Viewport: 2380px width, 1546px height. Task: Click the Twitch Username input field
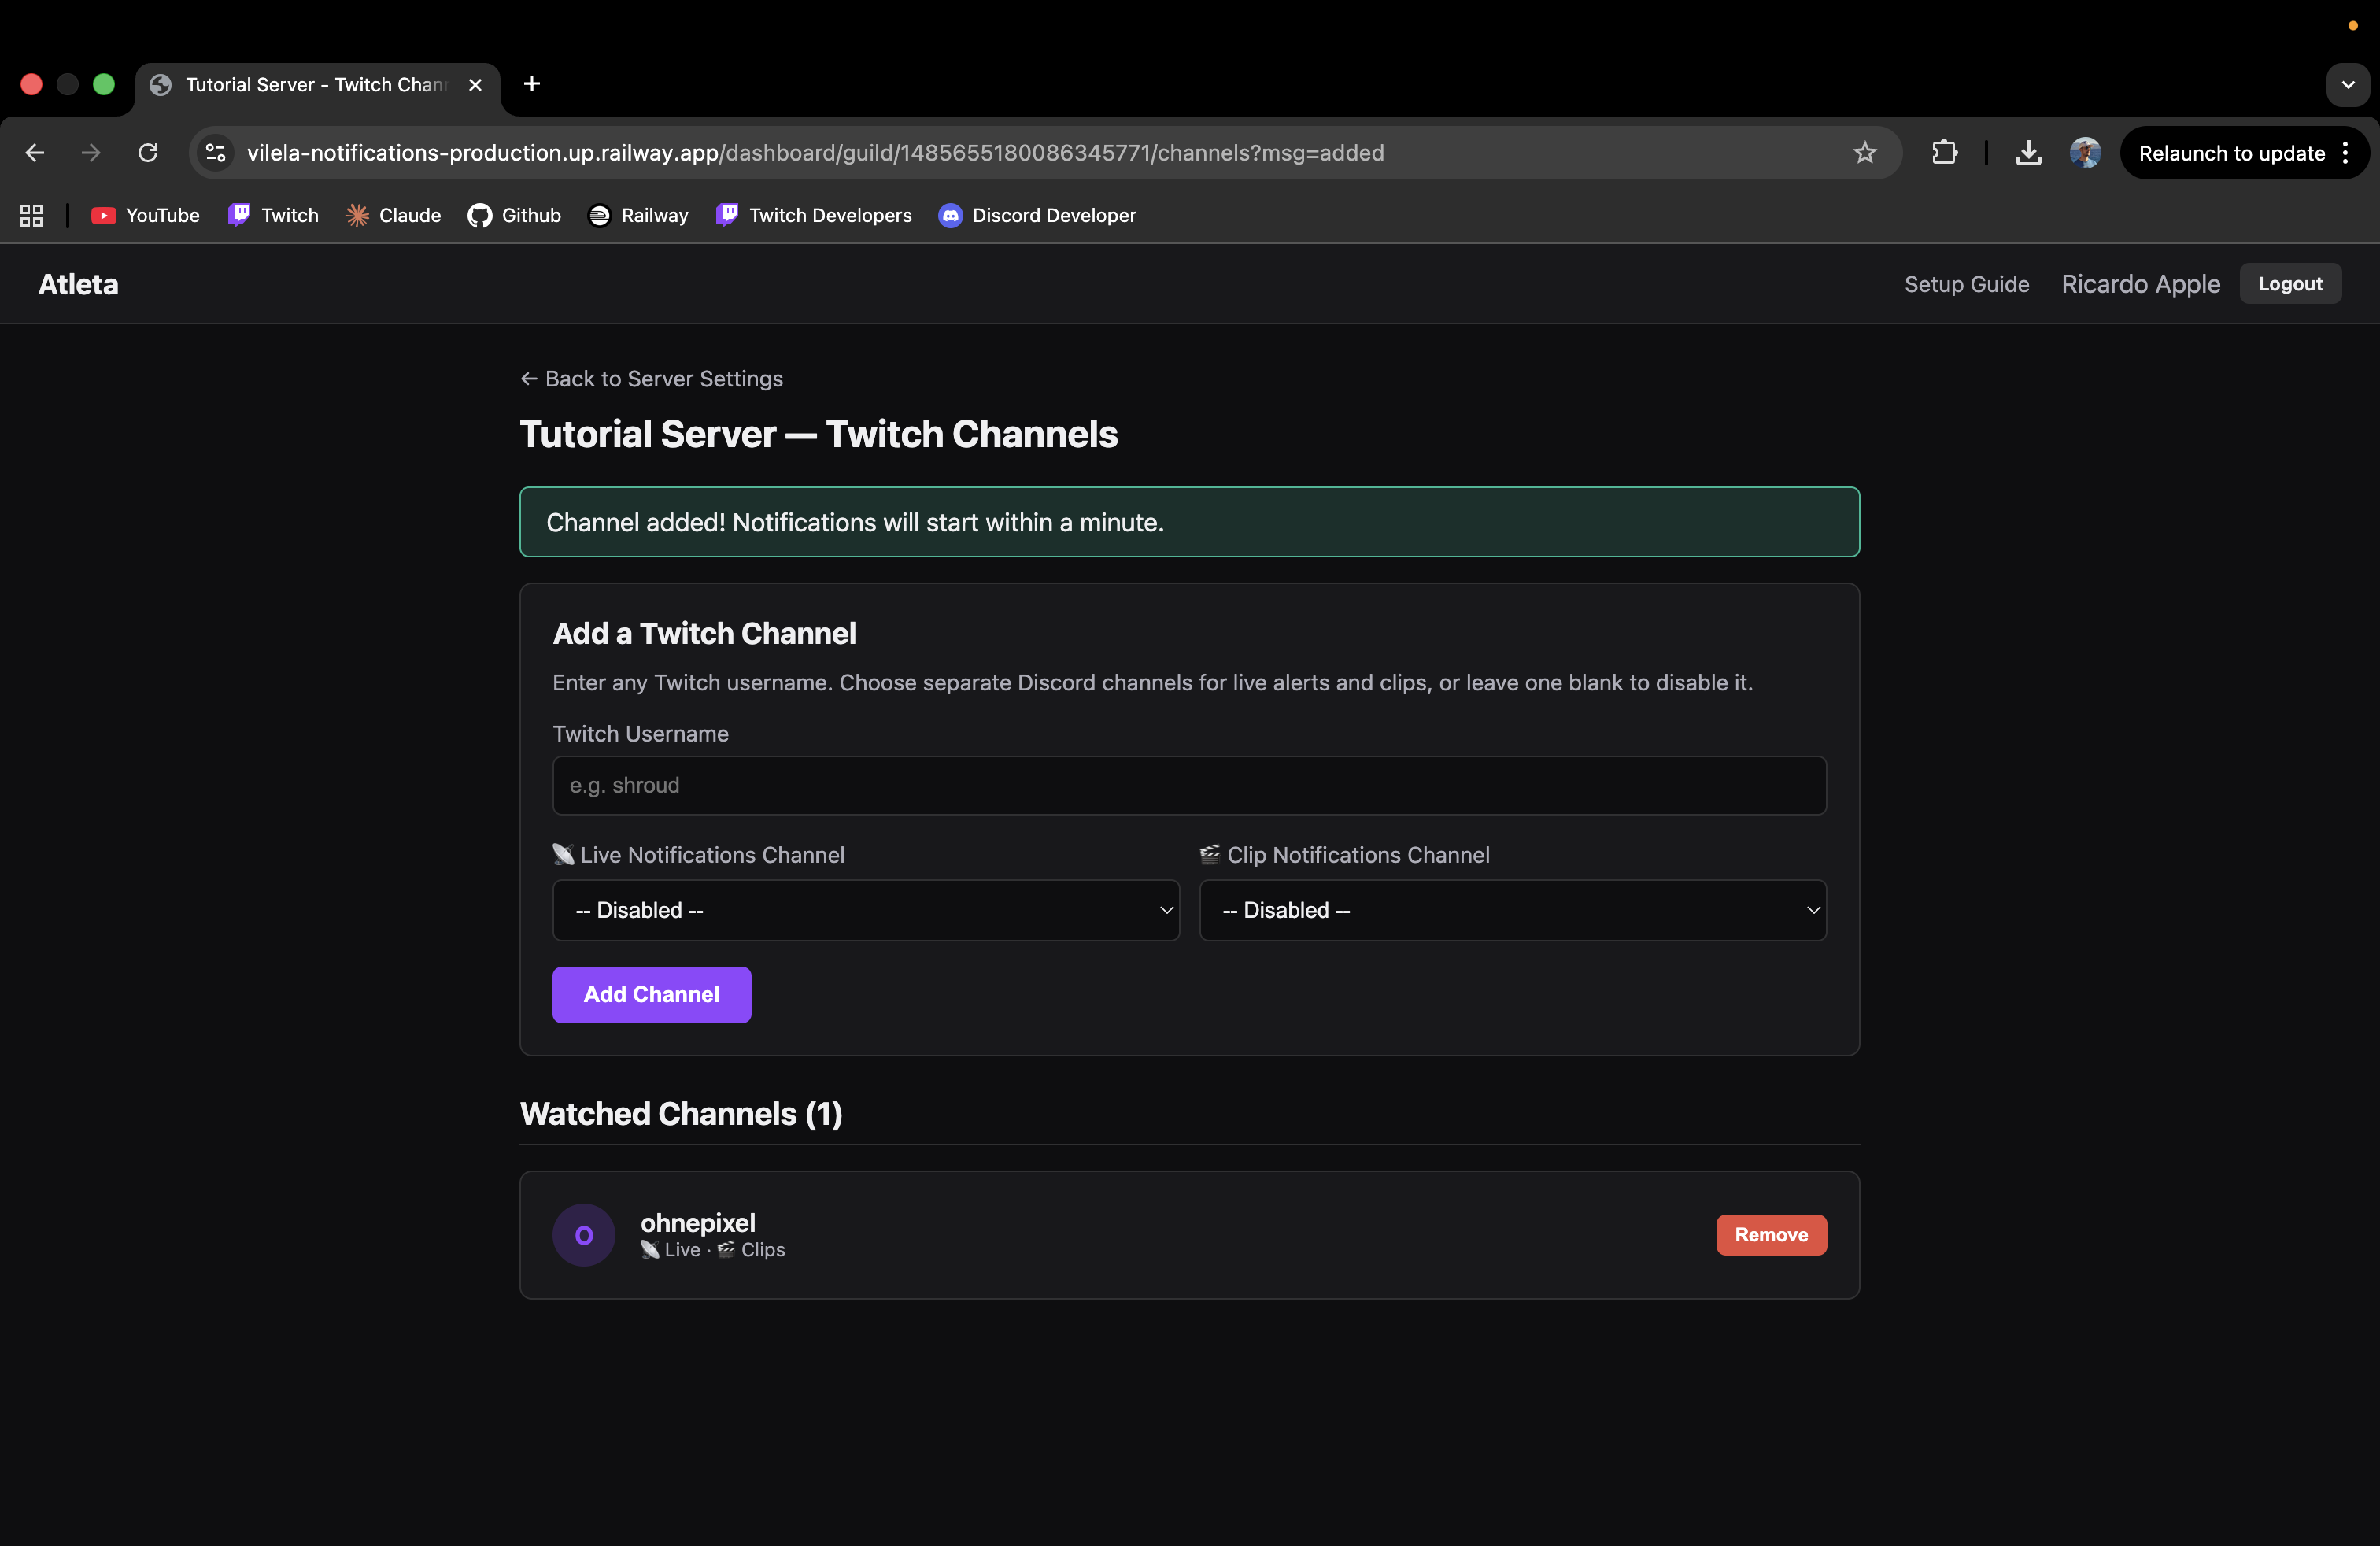point(1189,785)
